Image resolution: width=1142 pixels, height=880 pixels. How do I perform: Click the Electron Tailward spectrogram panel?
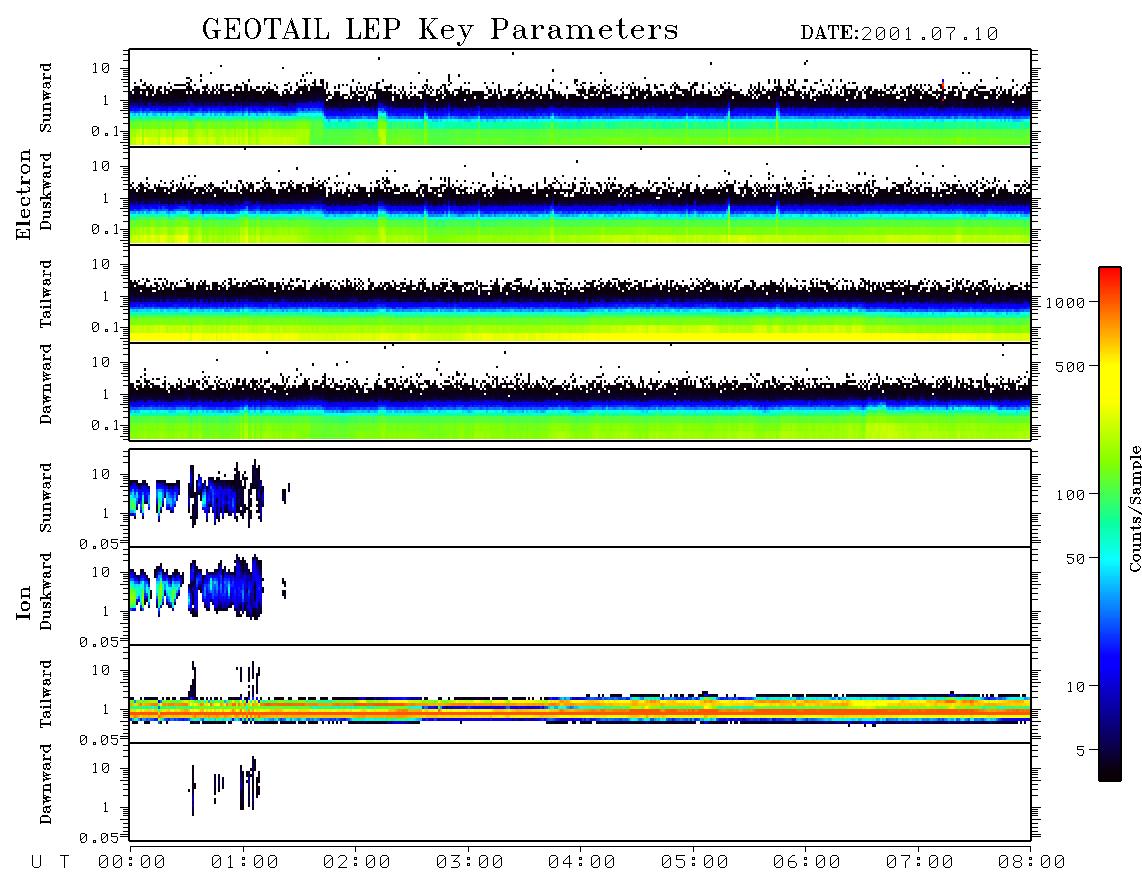click(580, 294)
